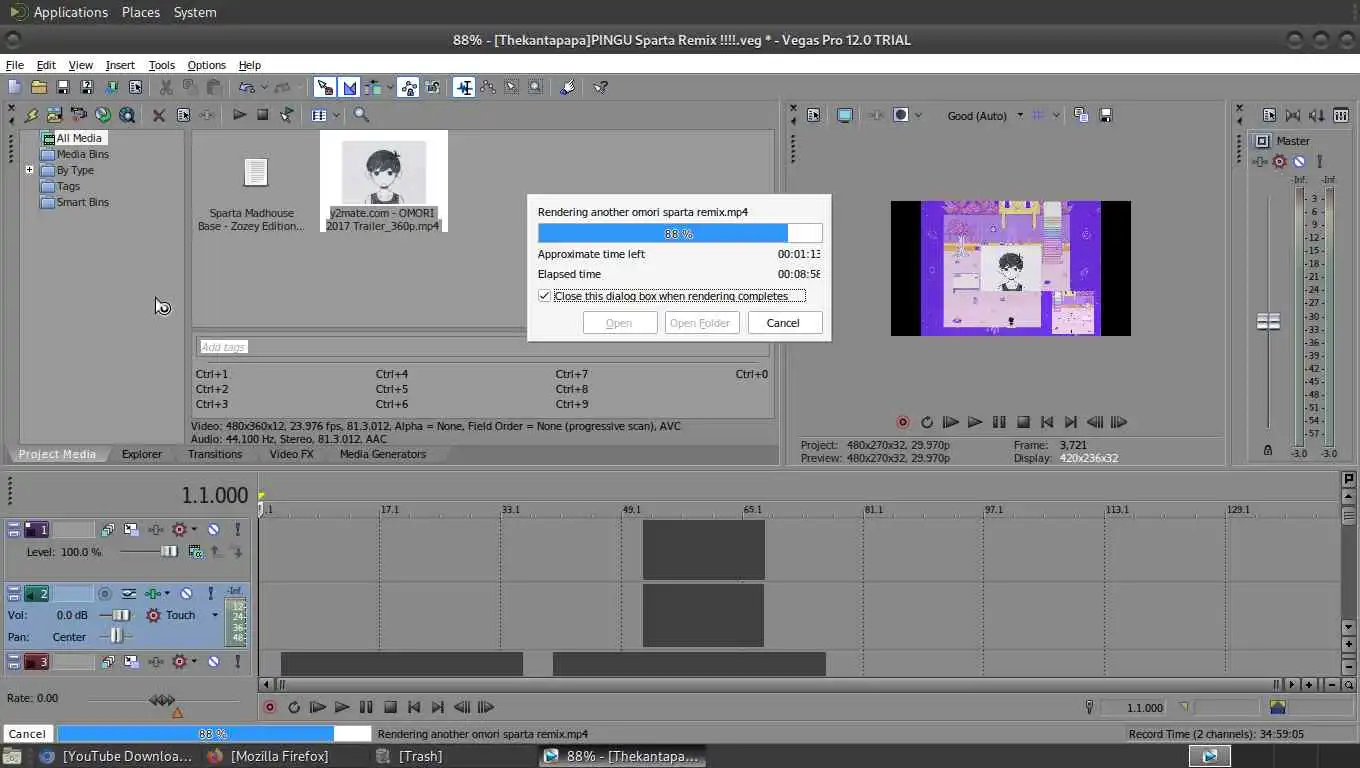Mute track 1 with the mute icon
Image resolution: width=1360 pixels, height=768 pixels.
[x=213, y=529]
